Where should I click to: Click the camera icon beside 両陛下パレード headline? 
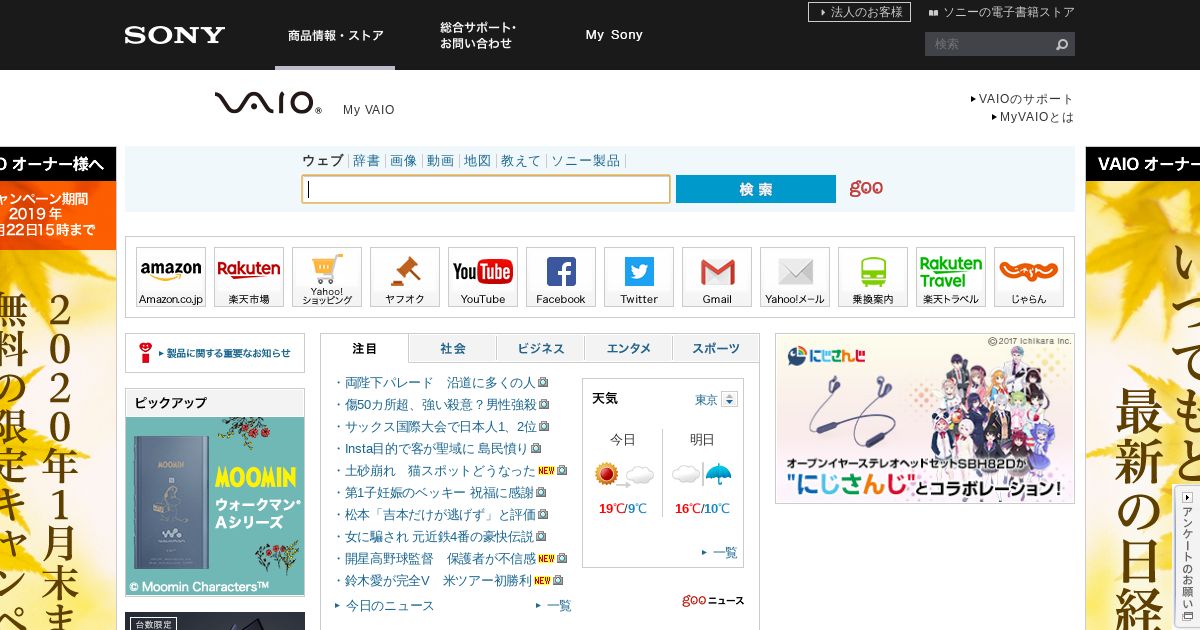(x=543, y=382)
